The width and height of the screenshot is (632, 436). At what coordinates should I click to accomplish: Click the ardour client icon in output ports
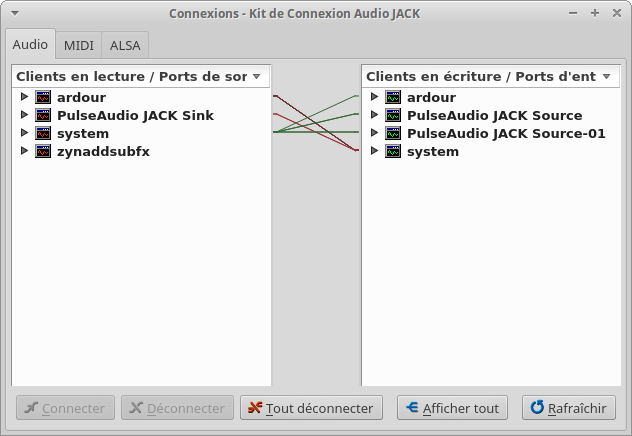43,97
